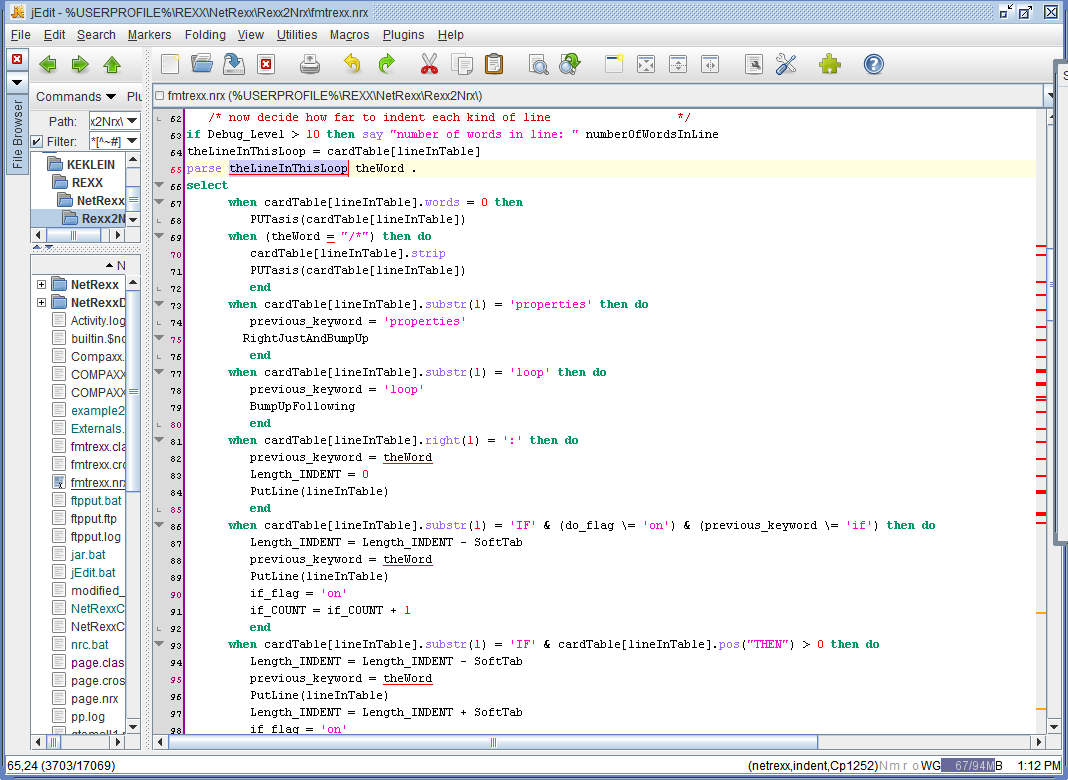
Task: Click the File Browser side tab
Action: point(17,135)
